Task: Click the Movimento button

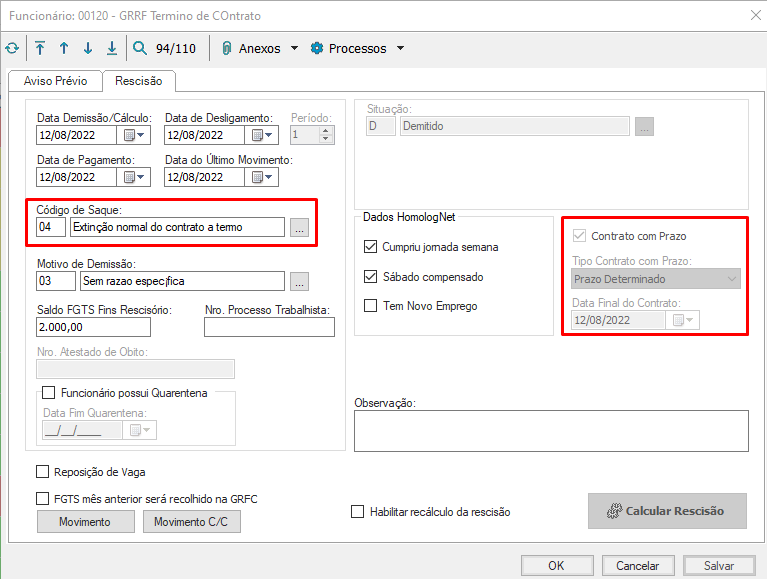Action: [x=86, y=522]
